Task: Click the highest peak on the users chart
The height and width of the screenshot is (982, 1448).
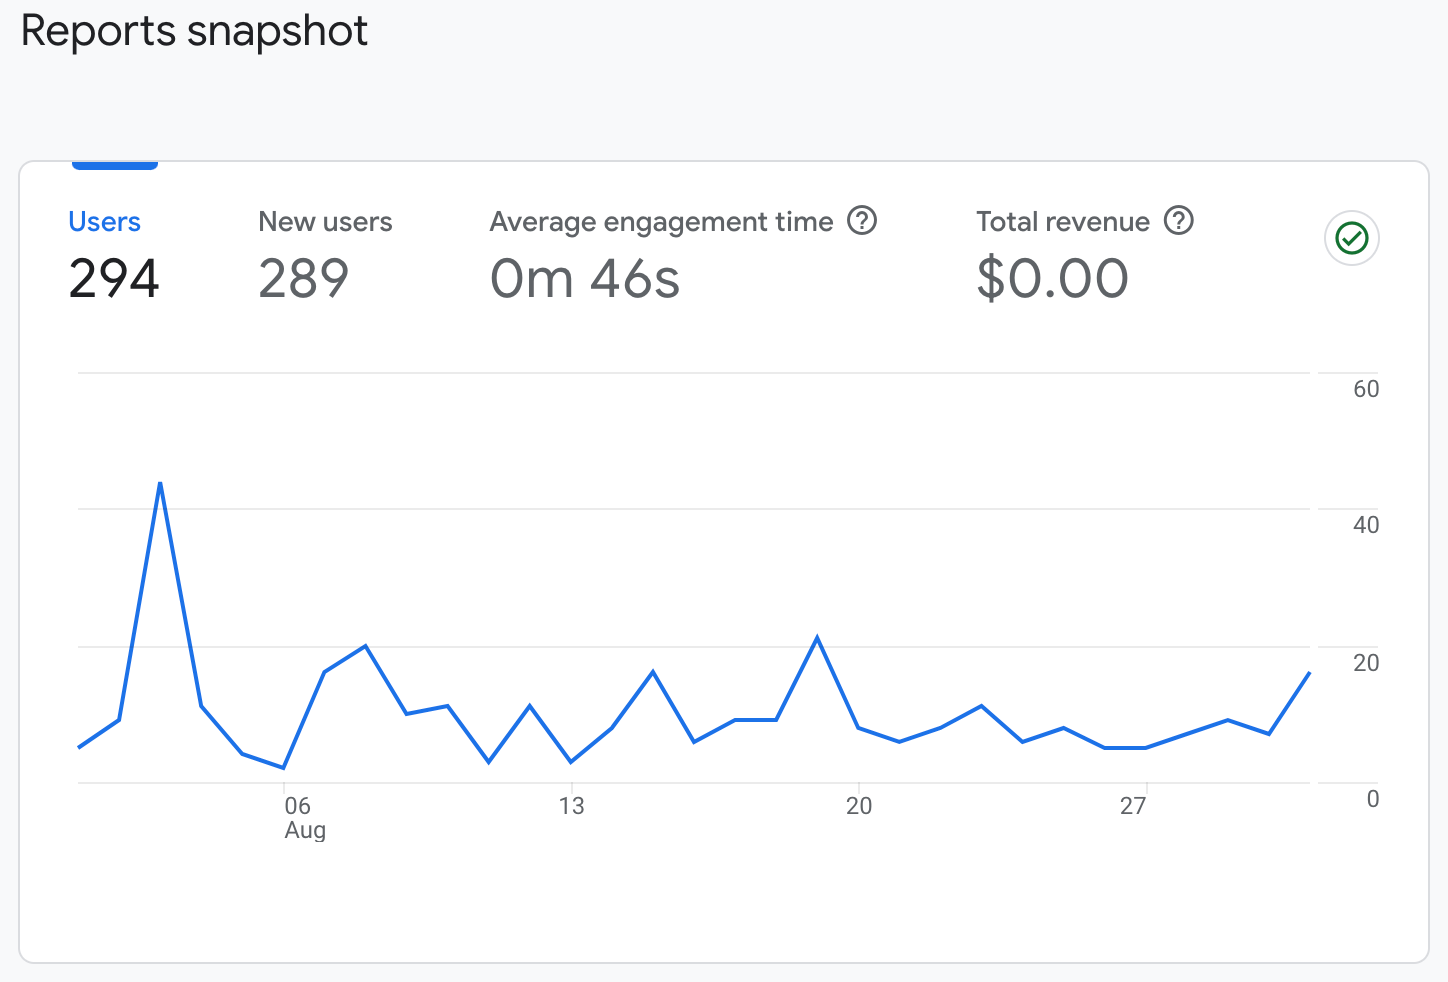Action: pyautogui.click(x=160, y=484)
